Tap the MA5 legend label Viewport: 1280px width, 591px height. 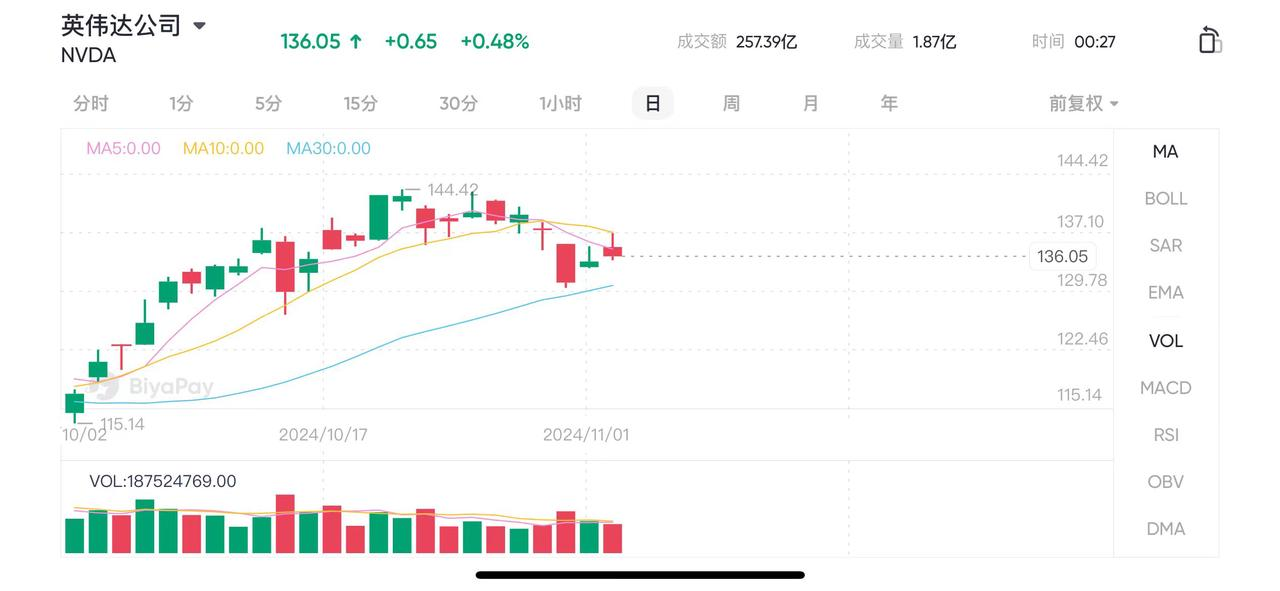123,148
